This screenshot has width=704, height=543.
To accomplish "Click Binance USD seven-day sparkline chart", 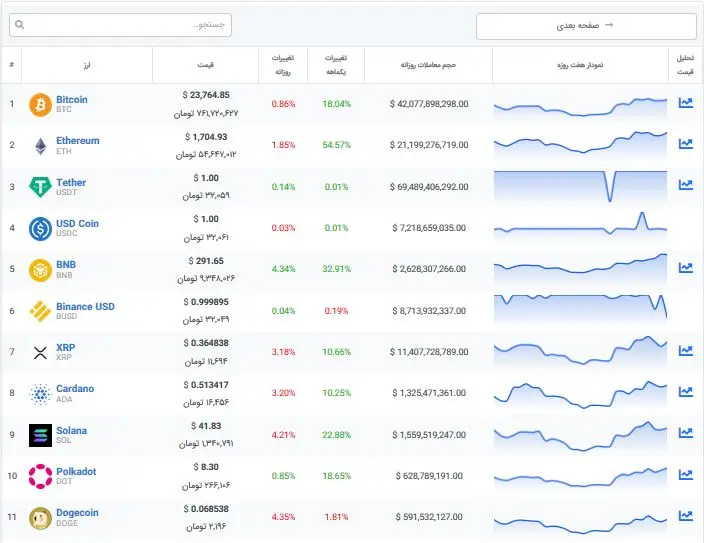I will coord(580,308).
